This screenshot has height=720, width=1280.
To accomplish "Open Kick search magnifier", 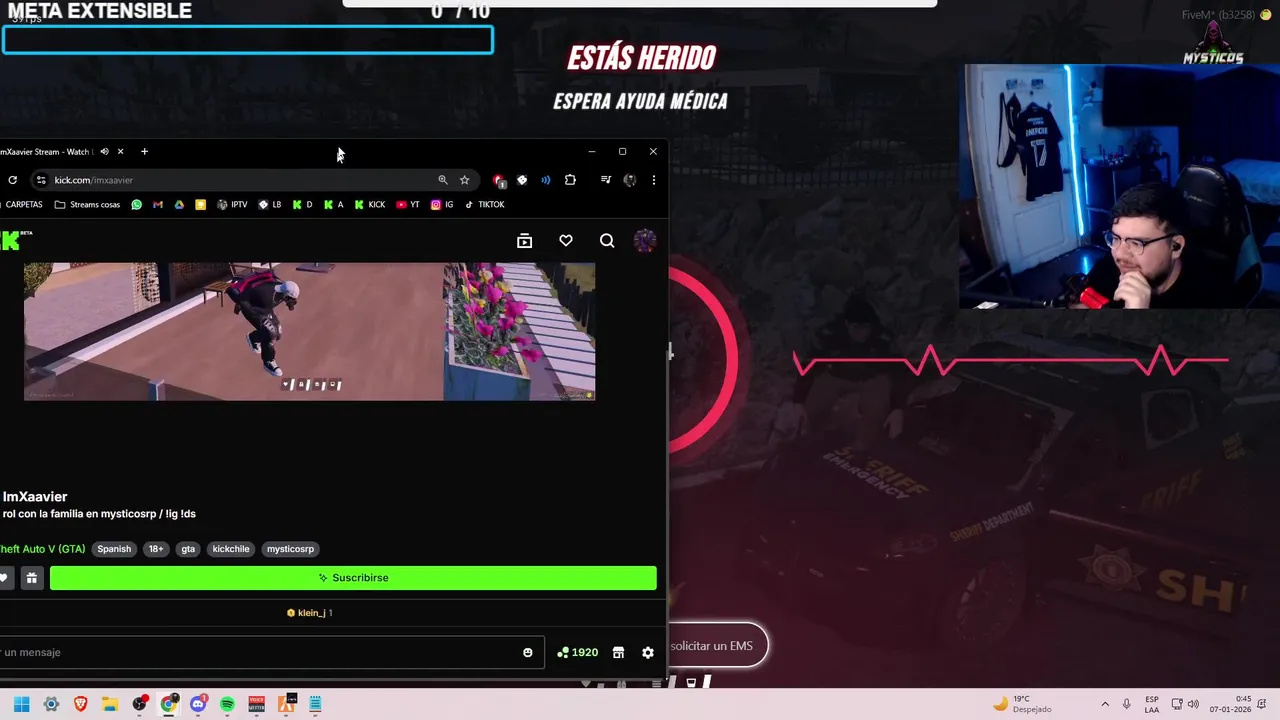I will (x=607, y=241).
